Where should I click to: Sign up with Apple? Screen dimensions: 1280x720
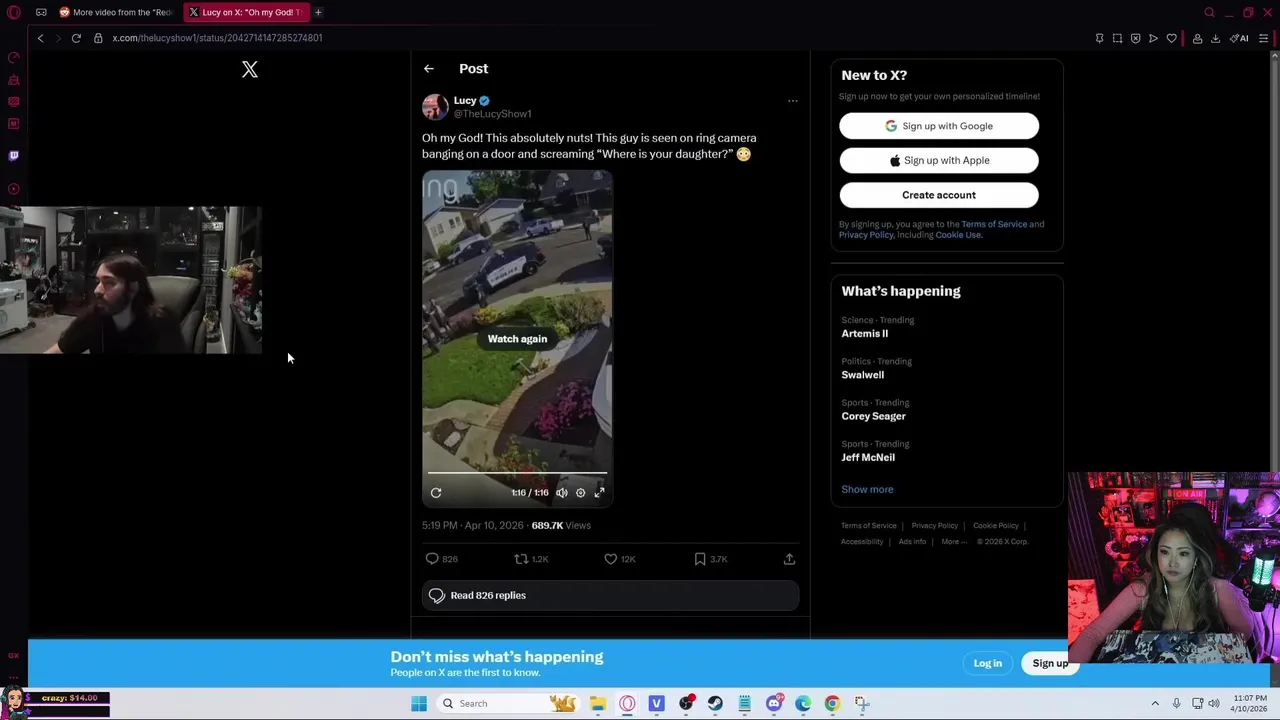[939, 160]
